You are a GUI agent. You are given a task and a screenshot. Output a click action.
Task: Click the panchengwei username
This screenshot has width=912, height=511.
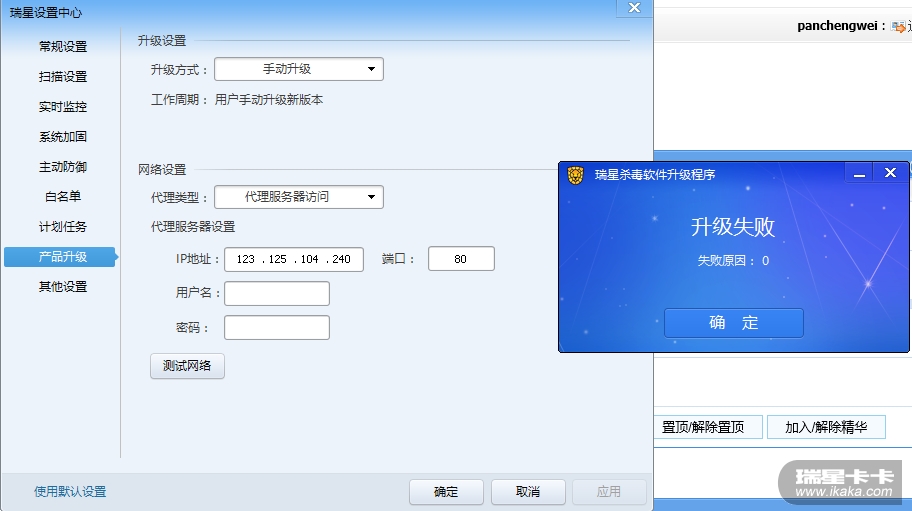837,26
